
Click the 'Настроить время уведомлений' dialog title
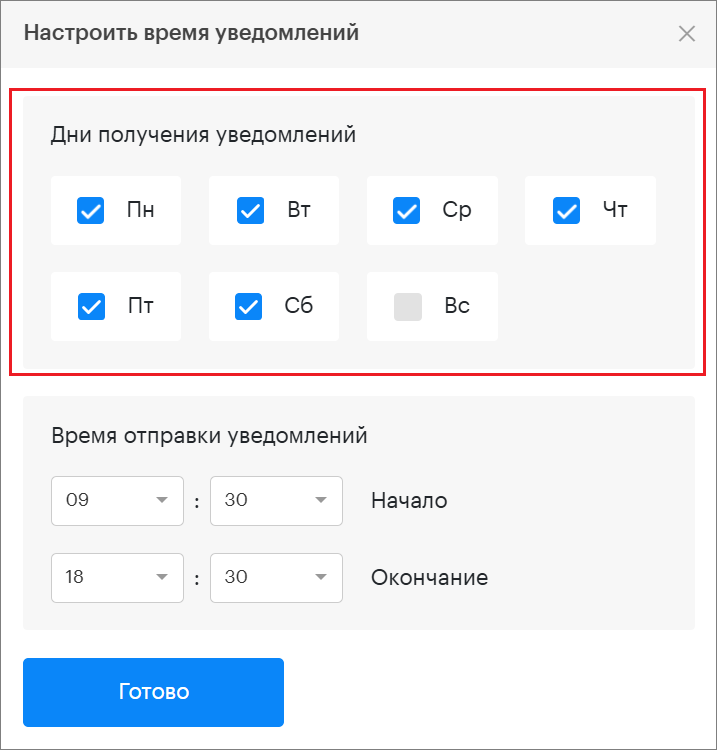(191, 33)
